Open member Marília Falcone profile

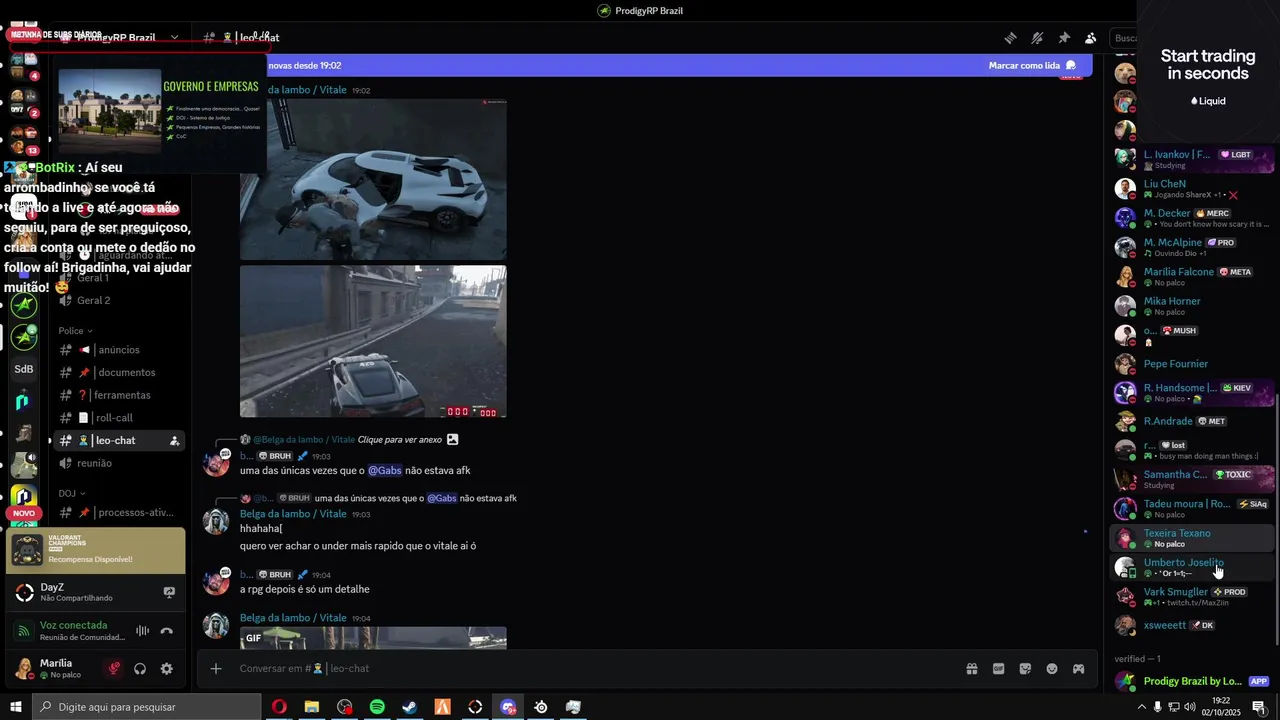point(1194,277)
